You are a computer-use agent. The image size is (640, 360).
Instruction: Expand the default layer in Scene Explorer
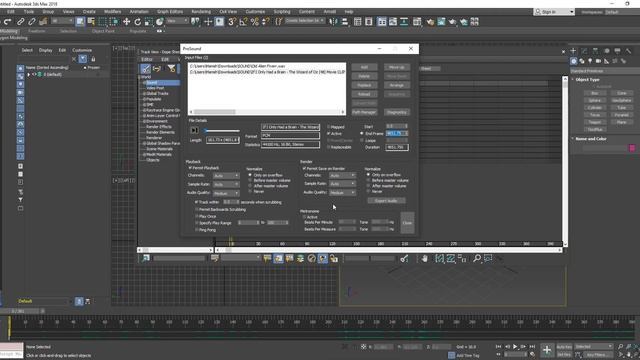click(29, 75)
